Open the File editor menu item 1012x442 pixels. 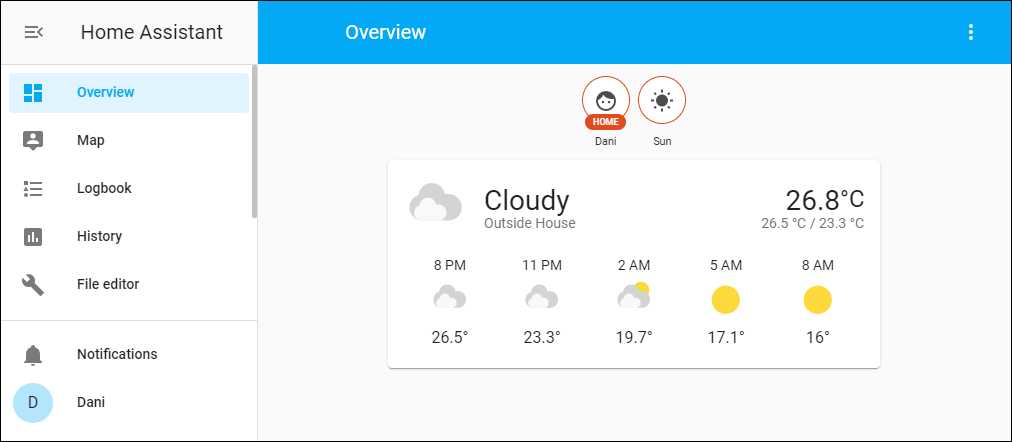click(x=129, y=285)
